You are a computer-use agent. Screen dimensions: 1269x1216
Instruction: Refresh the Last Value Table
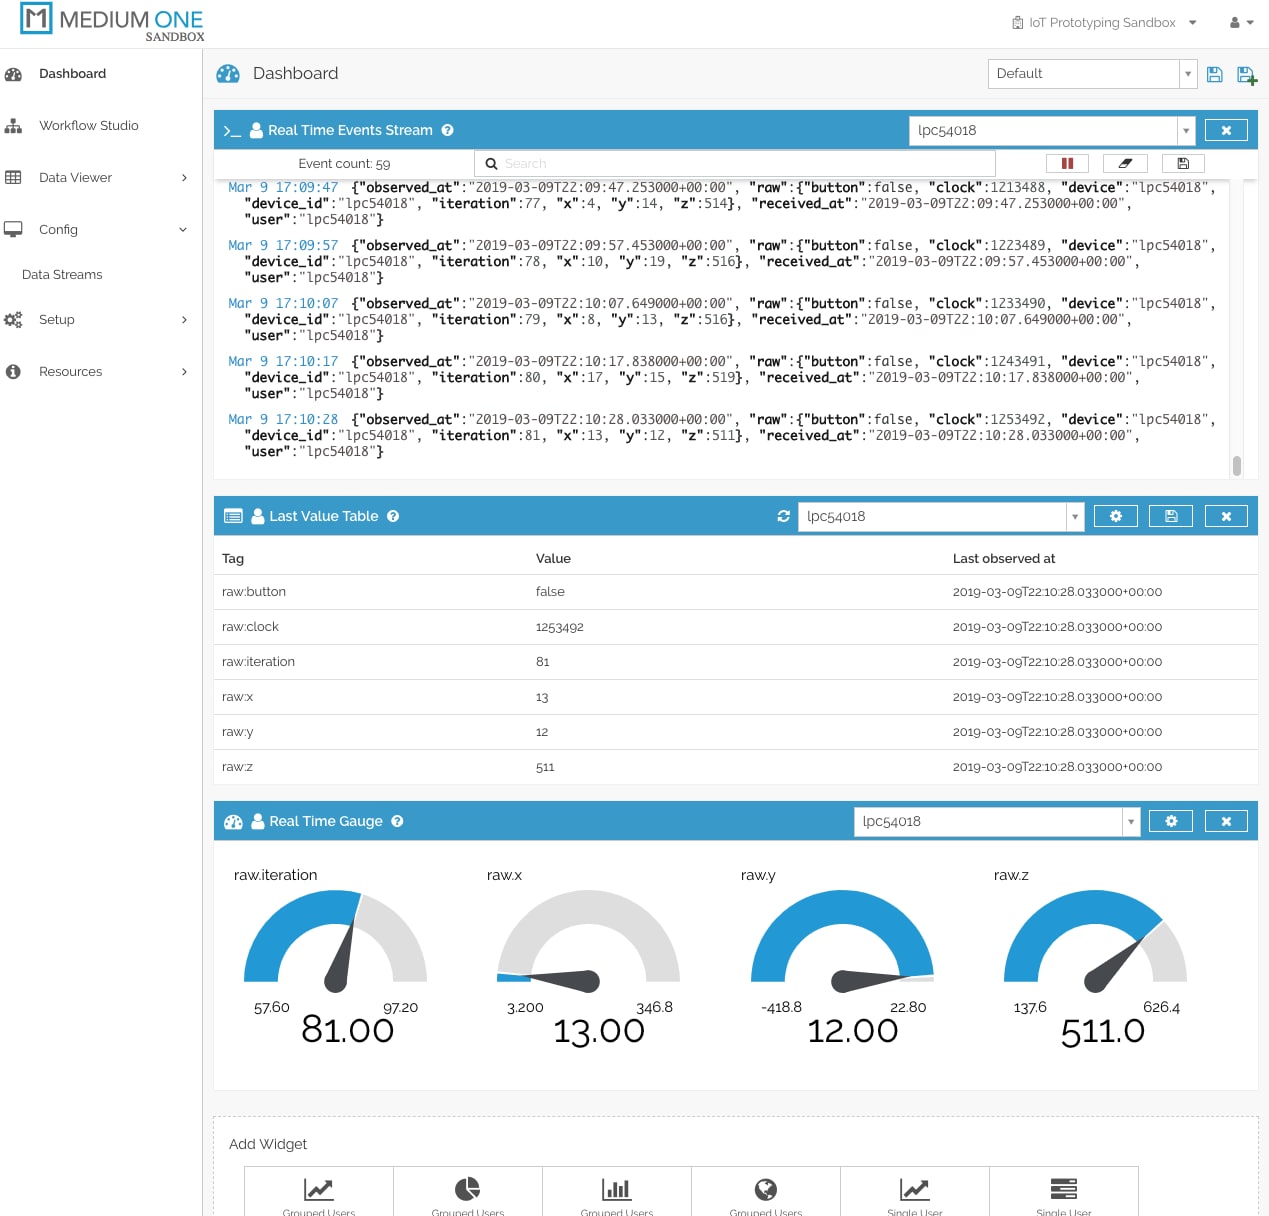784,516
